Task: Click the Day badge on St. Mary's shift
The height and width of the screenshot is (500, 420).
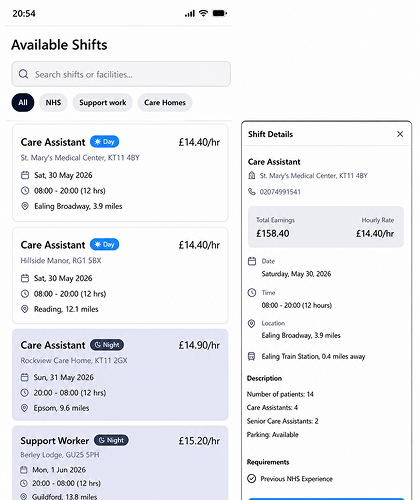Action: pyautogui.click(x=105, y=142)
